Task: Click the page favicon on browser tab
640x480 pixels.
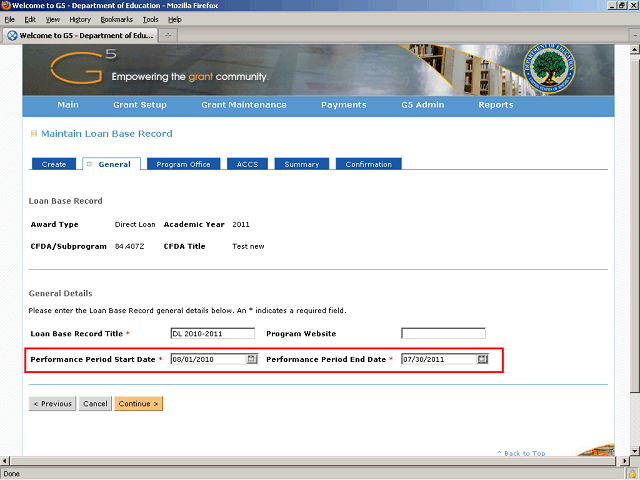Action: pos(12,36)
